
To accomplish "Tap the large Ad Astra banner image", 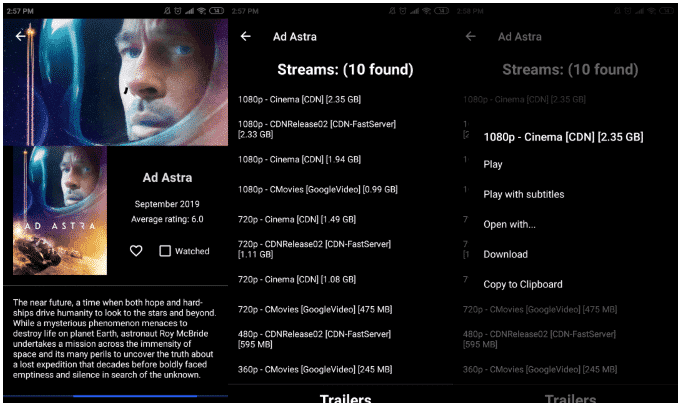I will coord(116,82).
